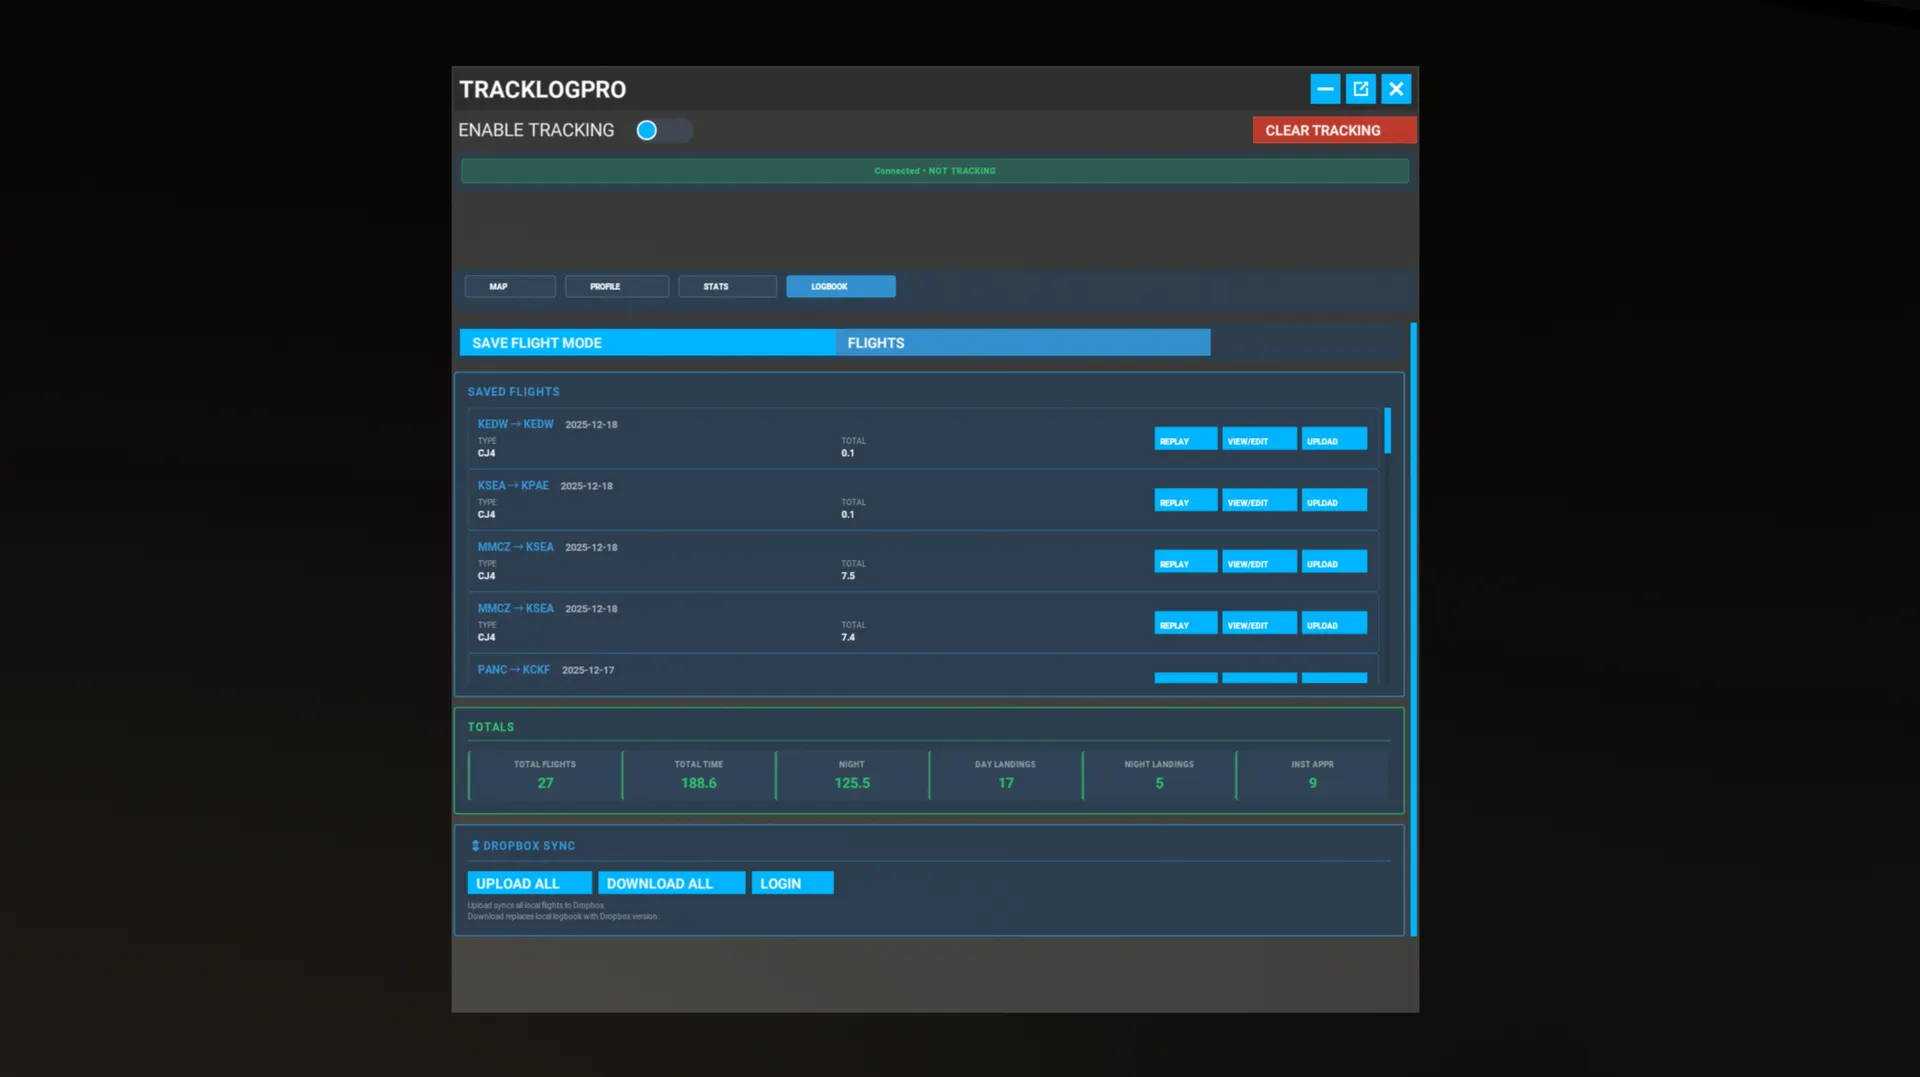This screenshot has height=1077, width=1920.
Task: Minimize the TrackLogPro panel
Action: tap(1325, 89)
